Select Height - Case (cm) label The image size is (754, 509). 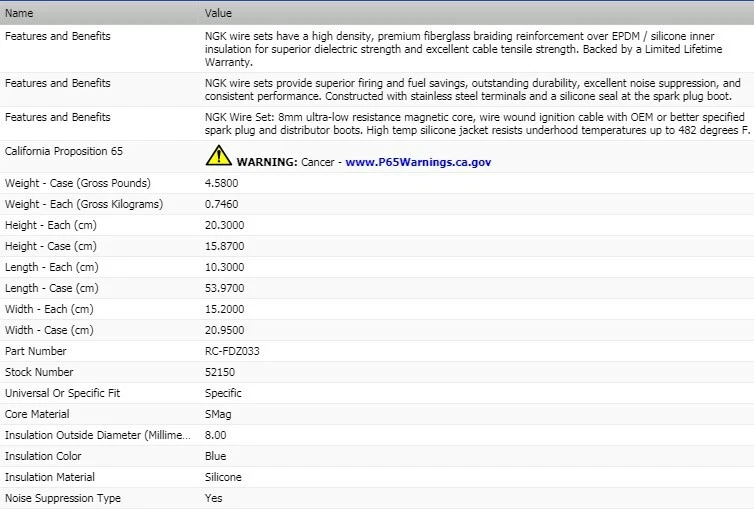[50, 246]
